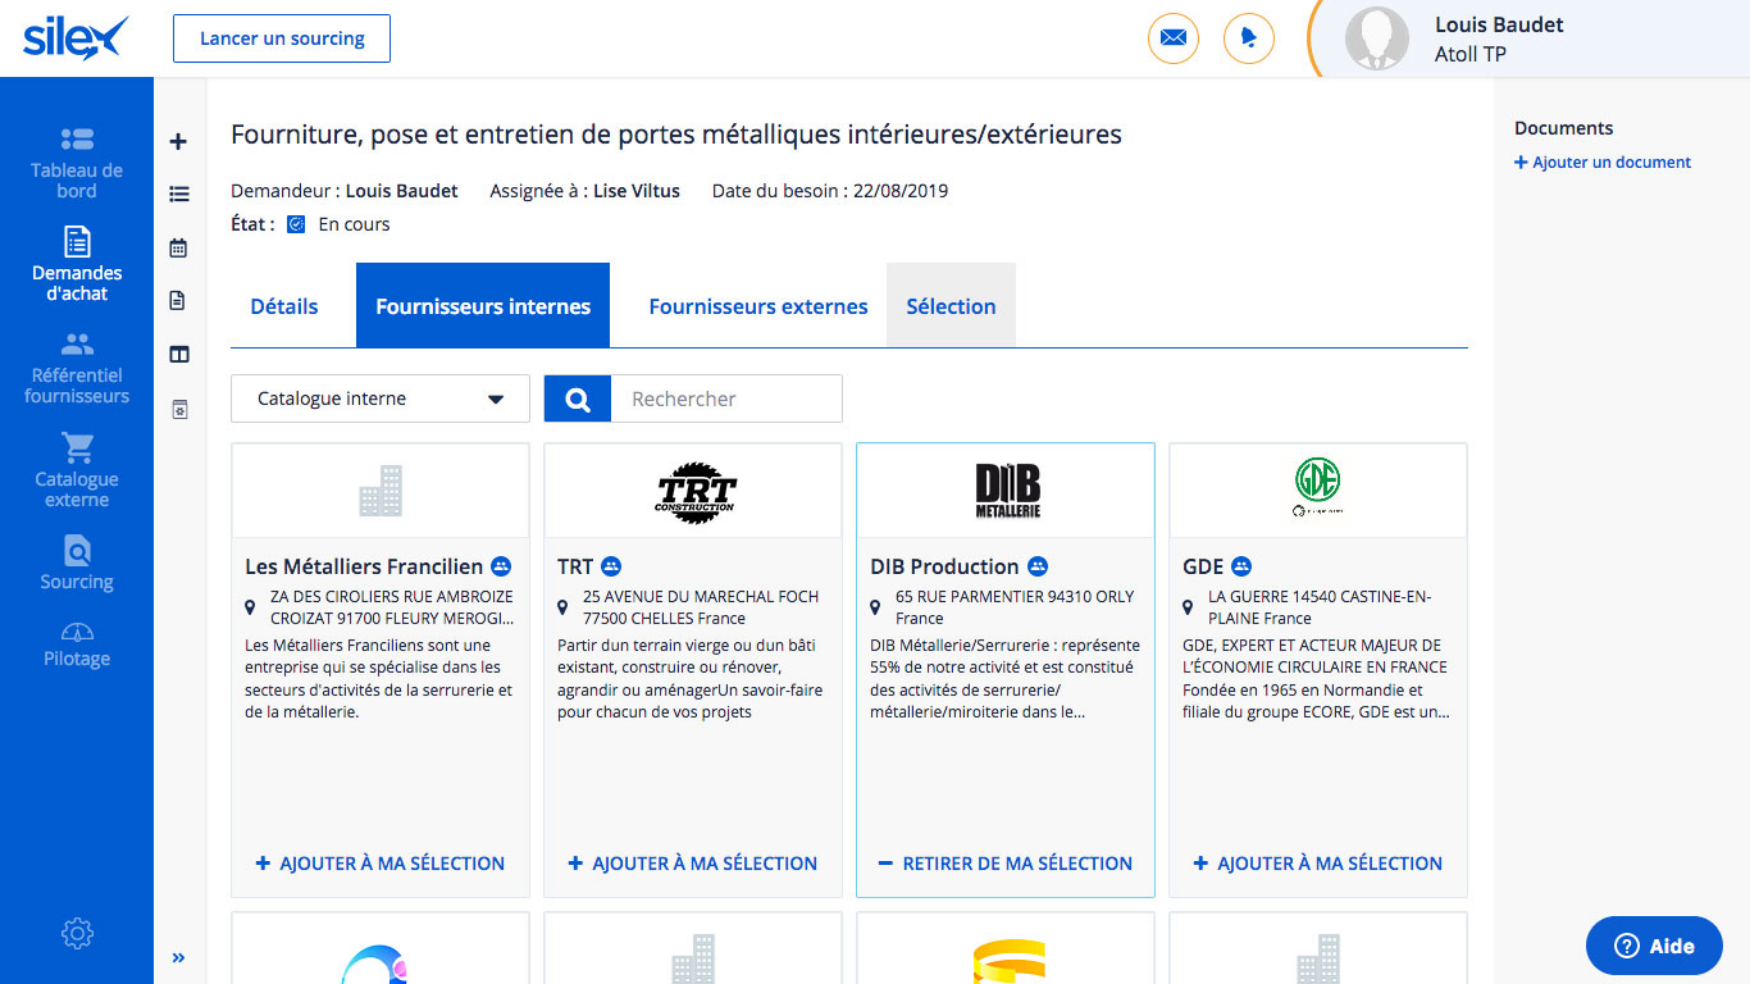Click assignee name Lise Viltus
This screenshot has height=984, width=1750.
click(x=636, y=190)
